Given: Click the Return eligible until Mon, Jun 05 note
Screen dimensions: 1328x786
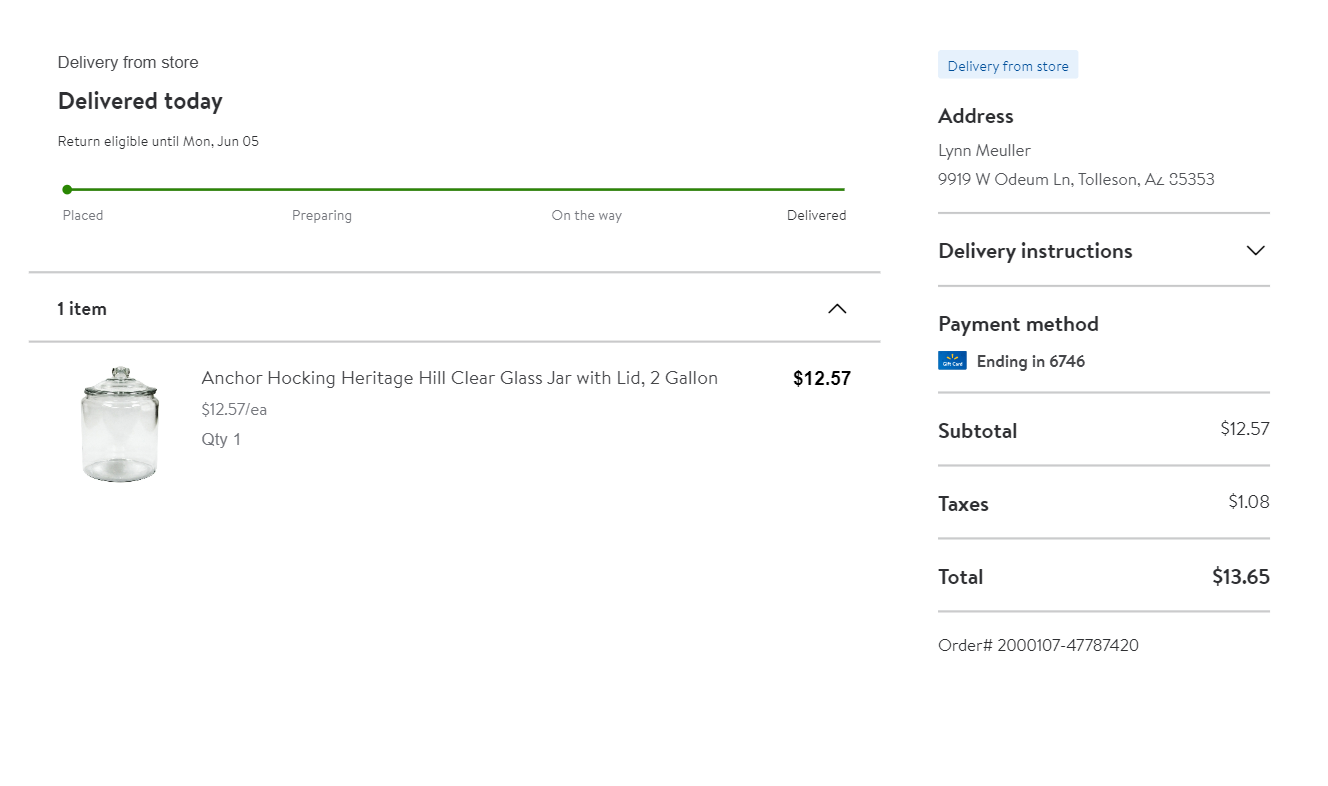Looking at the screenshot, I should click(158, 142).
